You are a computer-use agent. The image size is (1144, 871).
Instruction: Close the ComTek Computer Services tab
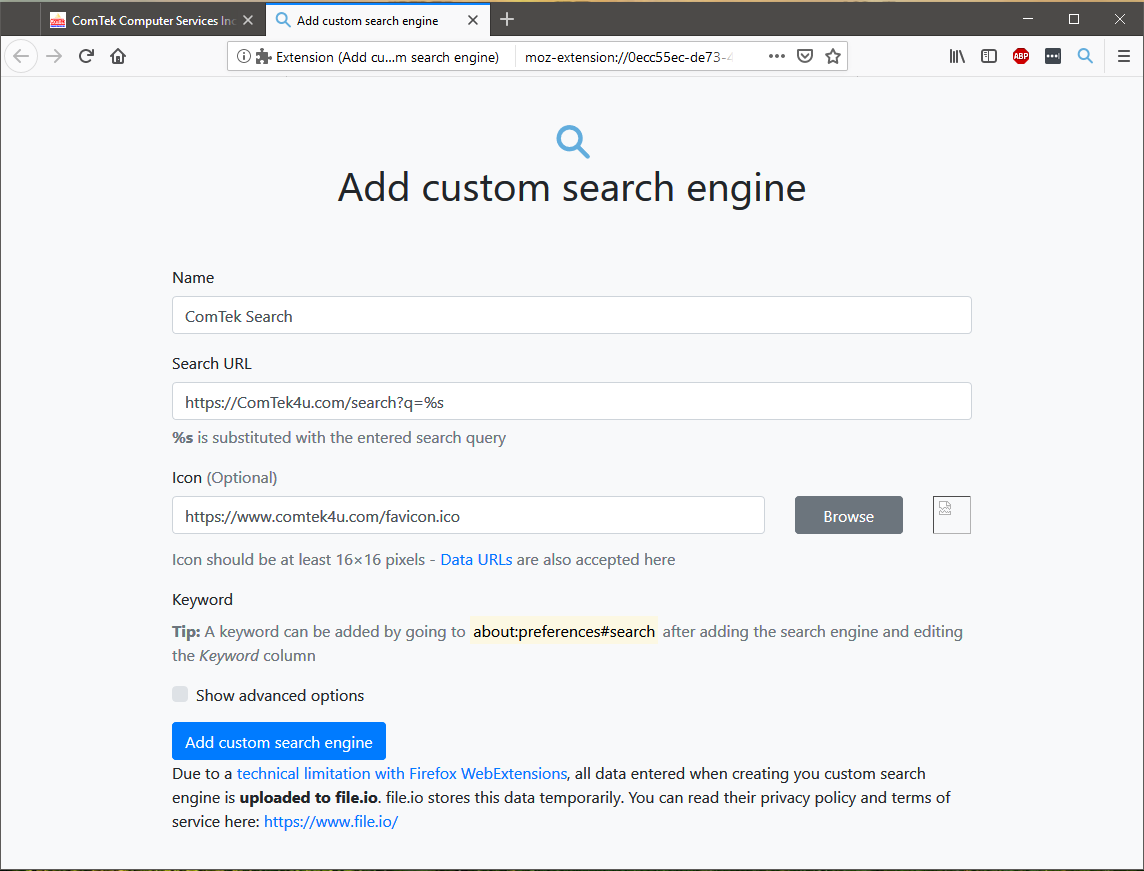(248, 20)
